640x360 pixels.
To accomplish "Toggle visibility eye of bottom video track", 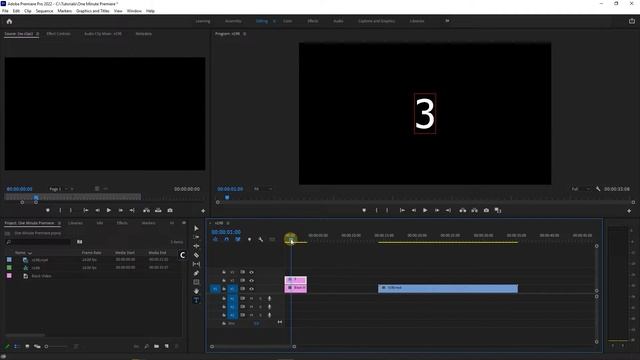I will (x=251, y=289).
